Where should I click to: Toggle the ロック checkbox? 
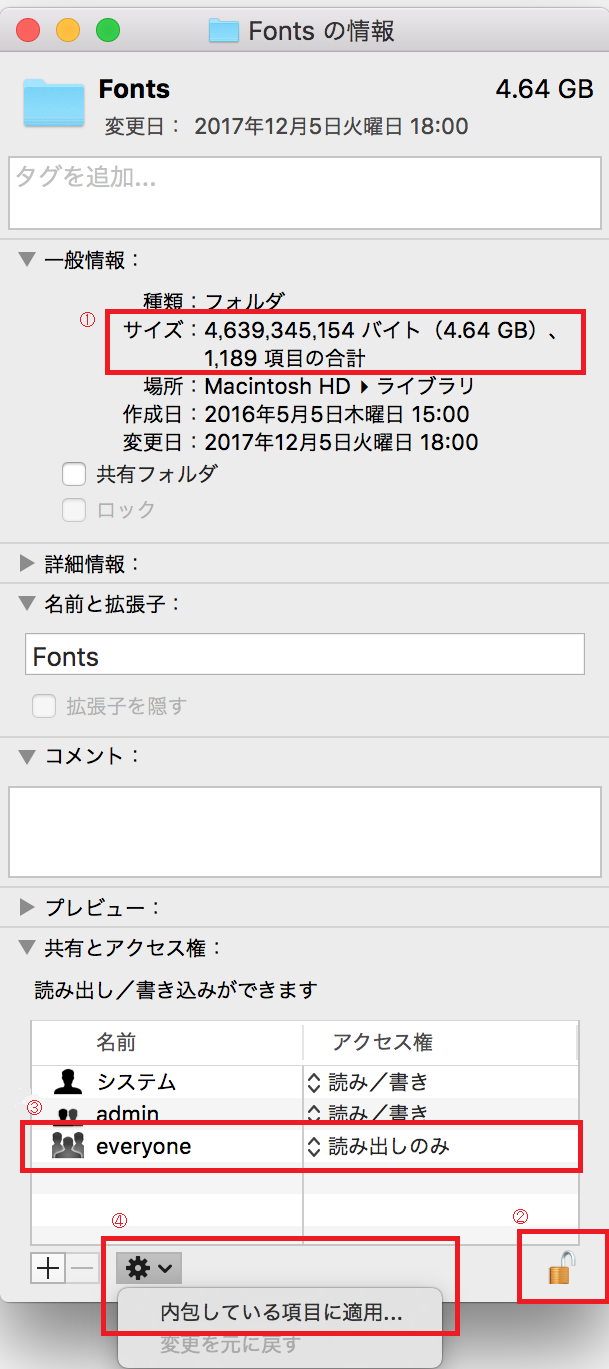74,510
